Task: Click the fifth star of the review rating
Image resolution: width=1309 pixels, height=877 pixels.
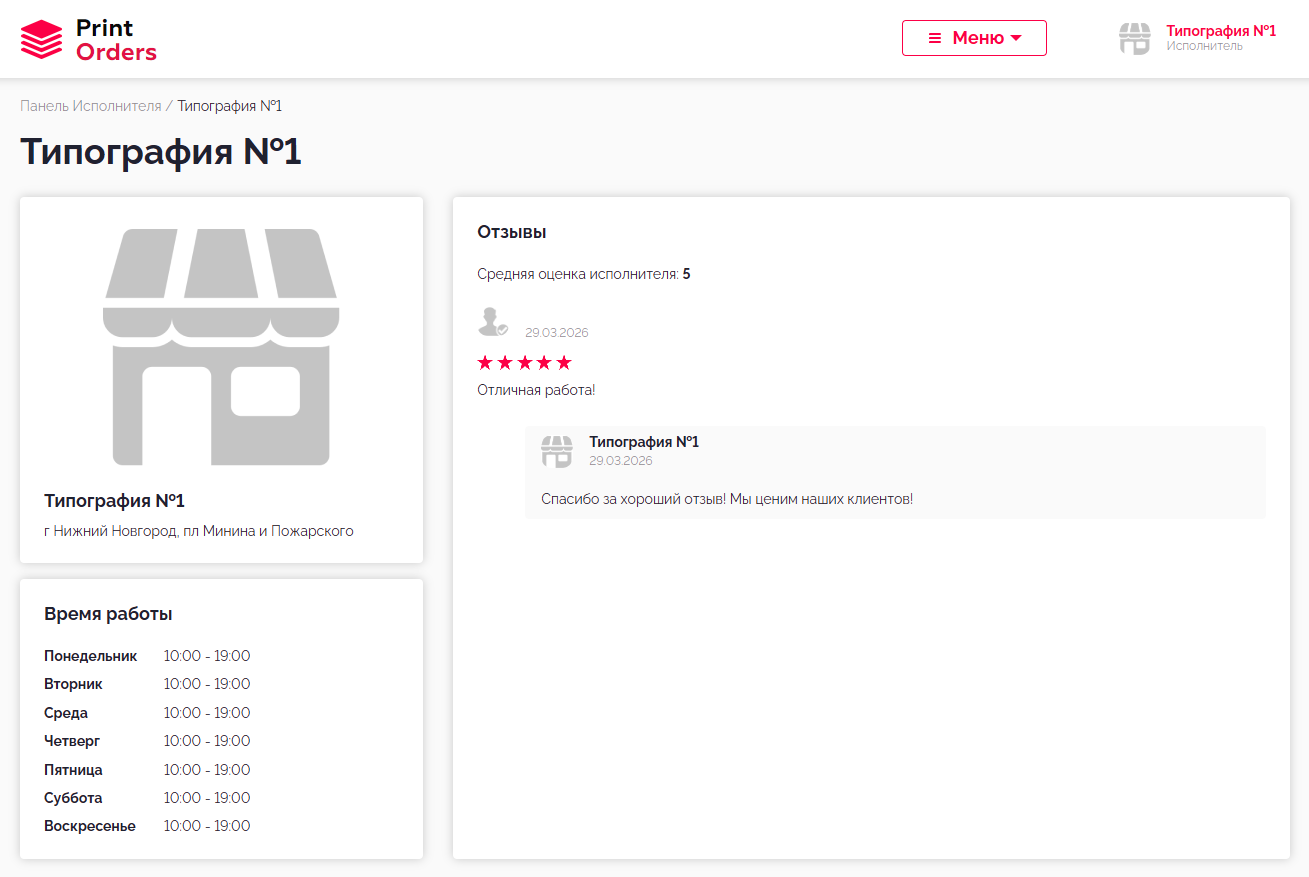Action: 564,362
